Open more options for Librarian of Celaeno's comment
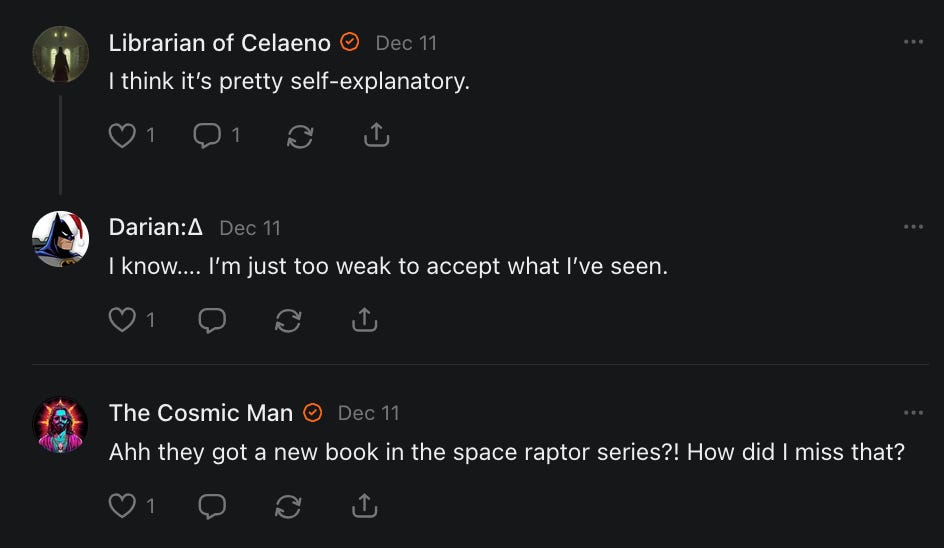Image resolution: width=944 pixels, height=548 pixels. (x=913, y=42)
